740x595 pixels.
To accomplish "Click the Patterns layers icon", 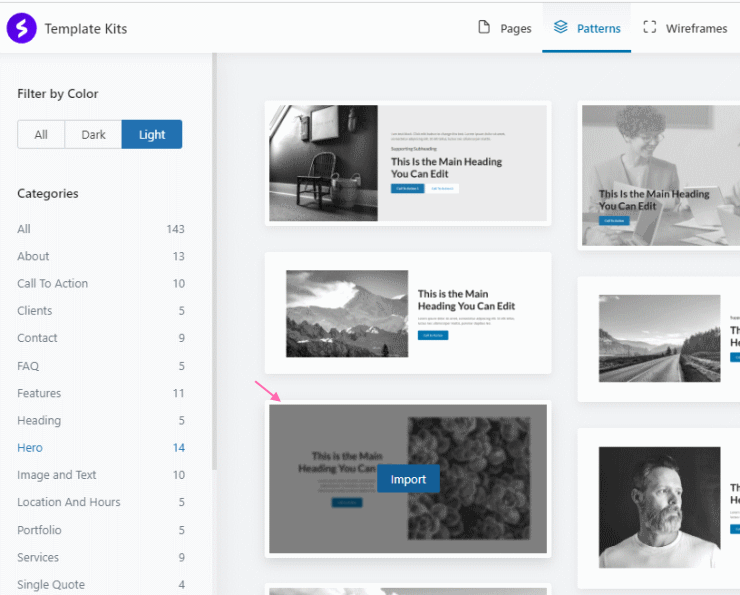I will [x=560, y=27].
